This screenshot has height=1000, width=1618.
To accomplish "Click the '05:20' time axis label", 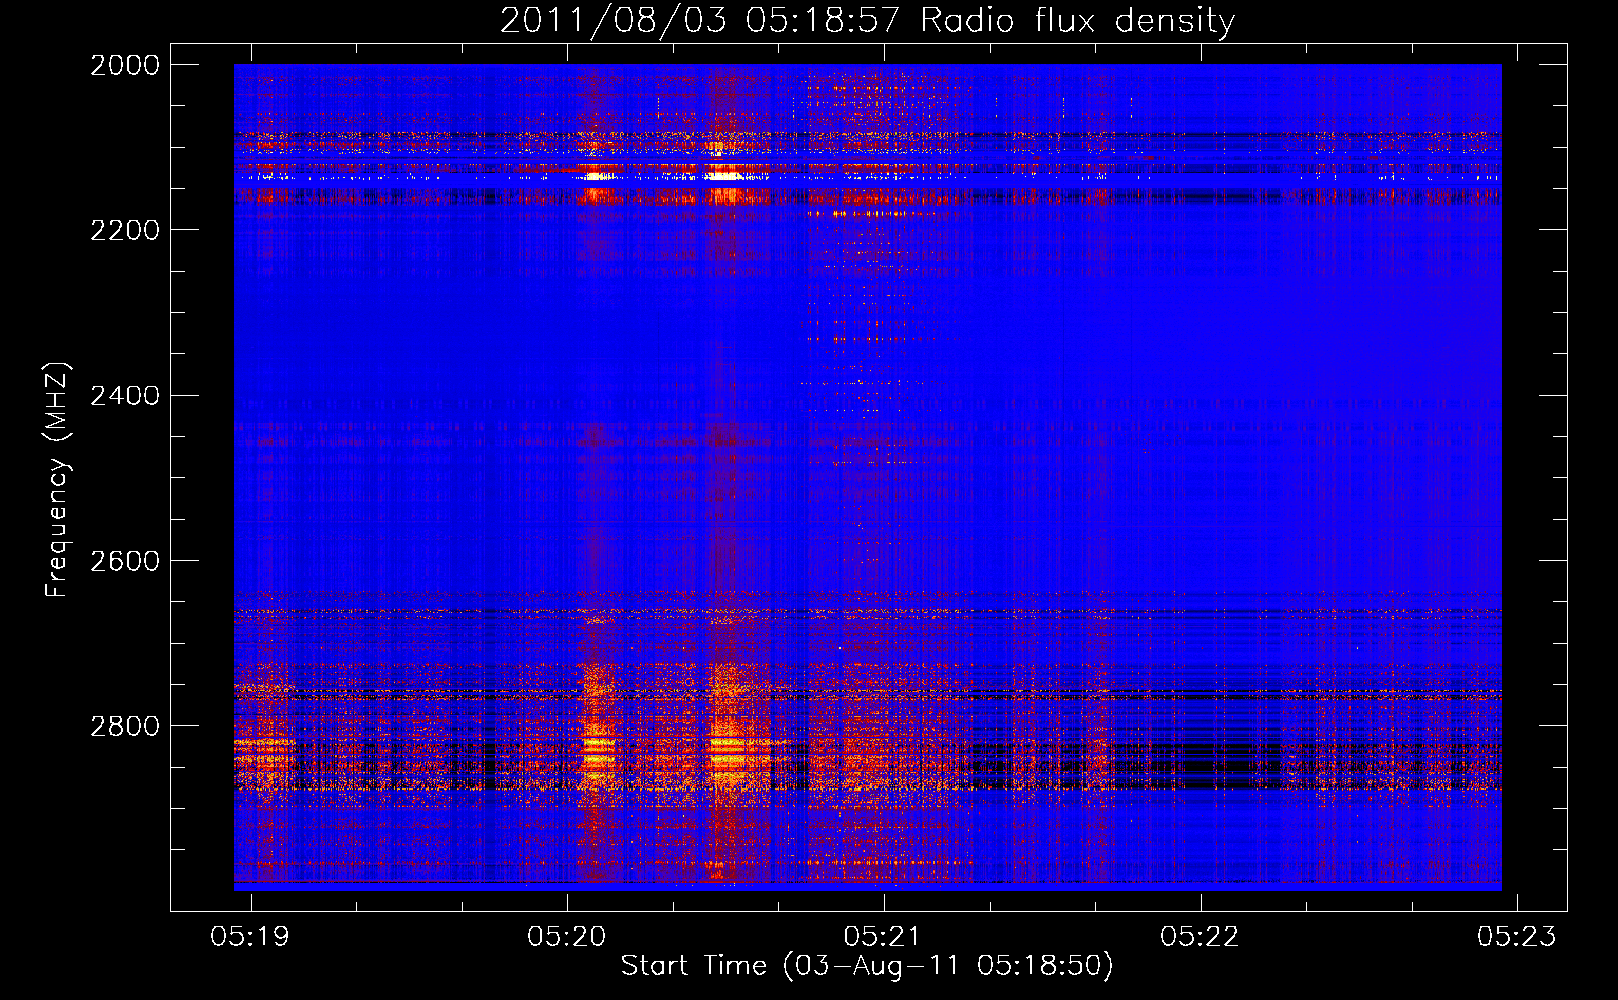I will (567, 937).
